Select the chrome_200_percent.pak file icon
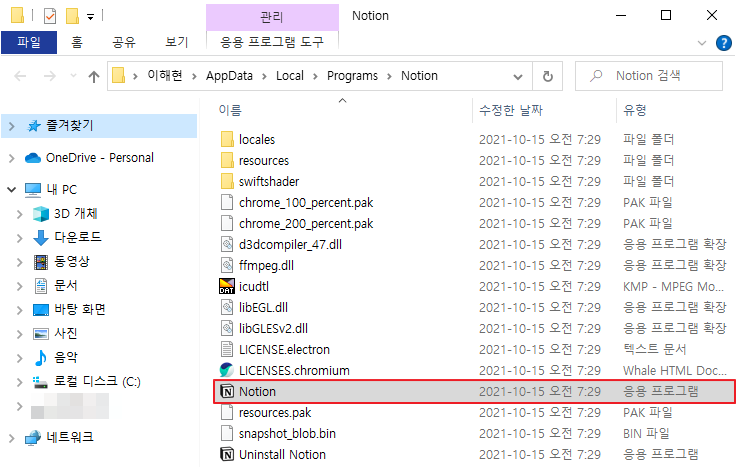The width and height of the screenshot is (736, 467). (x=227, y=223)
